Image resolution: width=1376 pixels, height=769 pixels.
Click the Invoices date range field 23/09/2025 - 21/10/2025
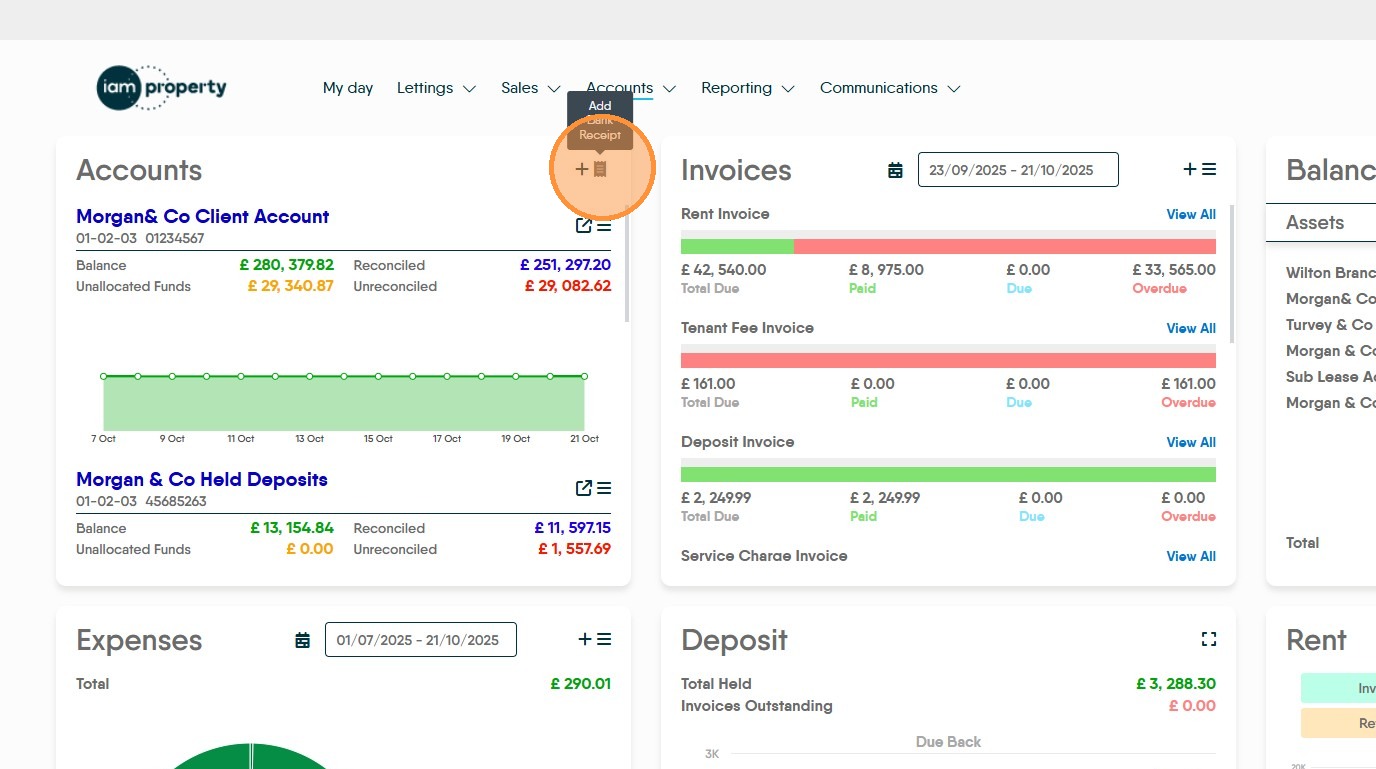pos(1018,170)
